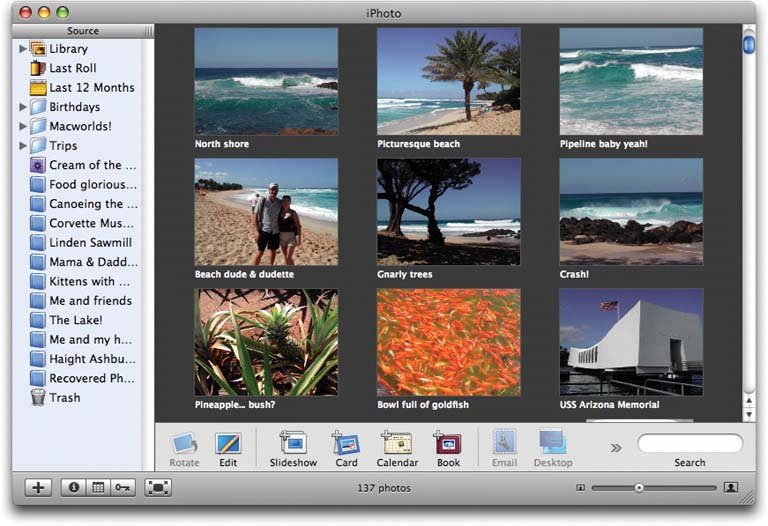Viewport: 768px width, 526px height.
Task: Click the Book icon
Action: (x=448, y=443)
